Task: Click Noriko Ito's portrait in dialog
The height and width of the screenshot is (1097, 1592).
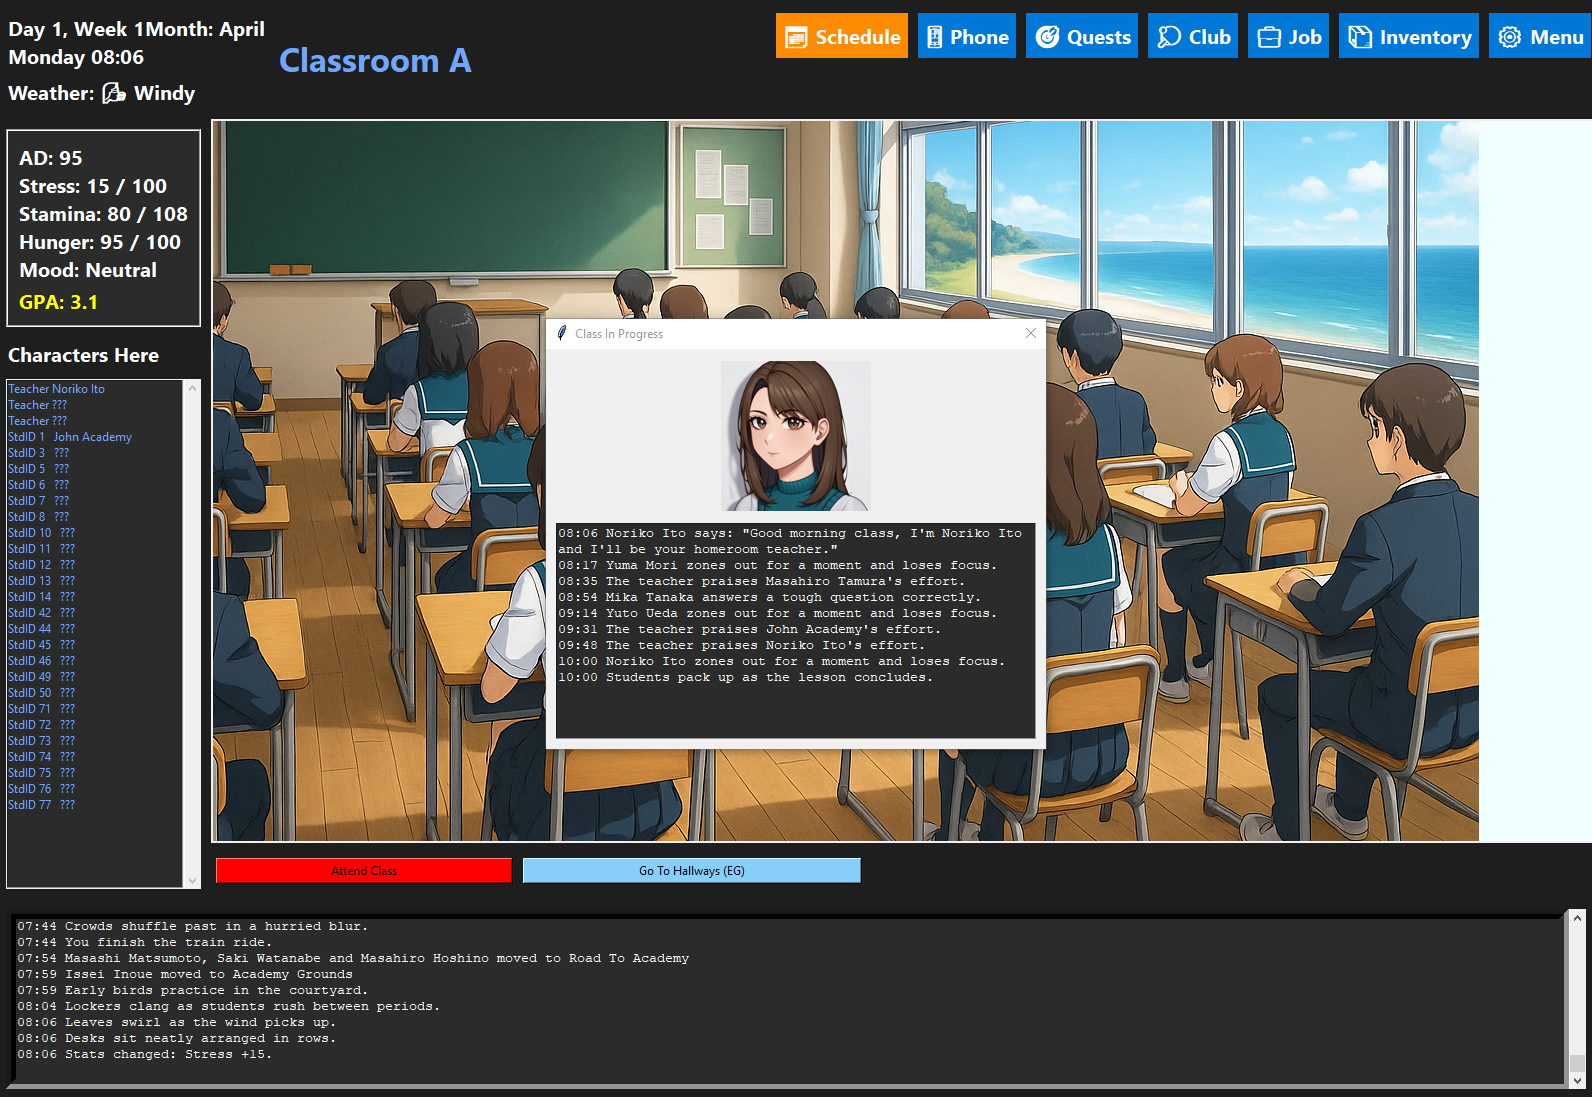Action: pyautogui.click(x=796, y=436)
